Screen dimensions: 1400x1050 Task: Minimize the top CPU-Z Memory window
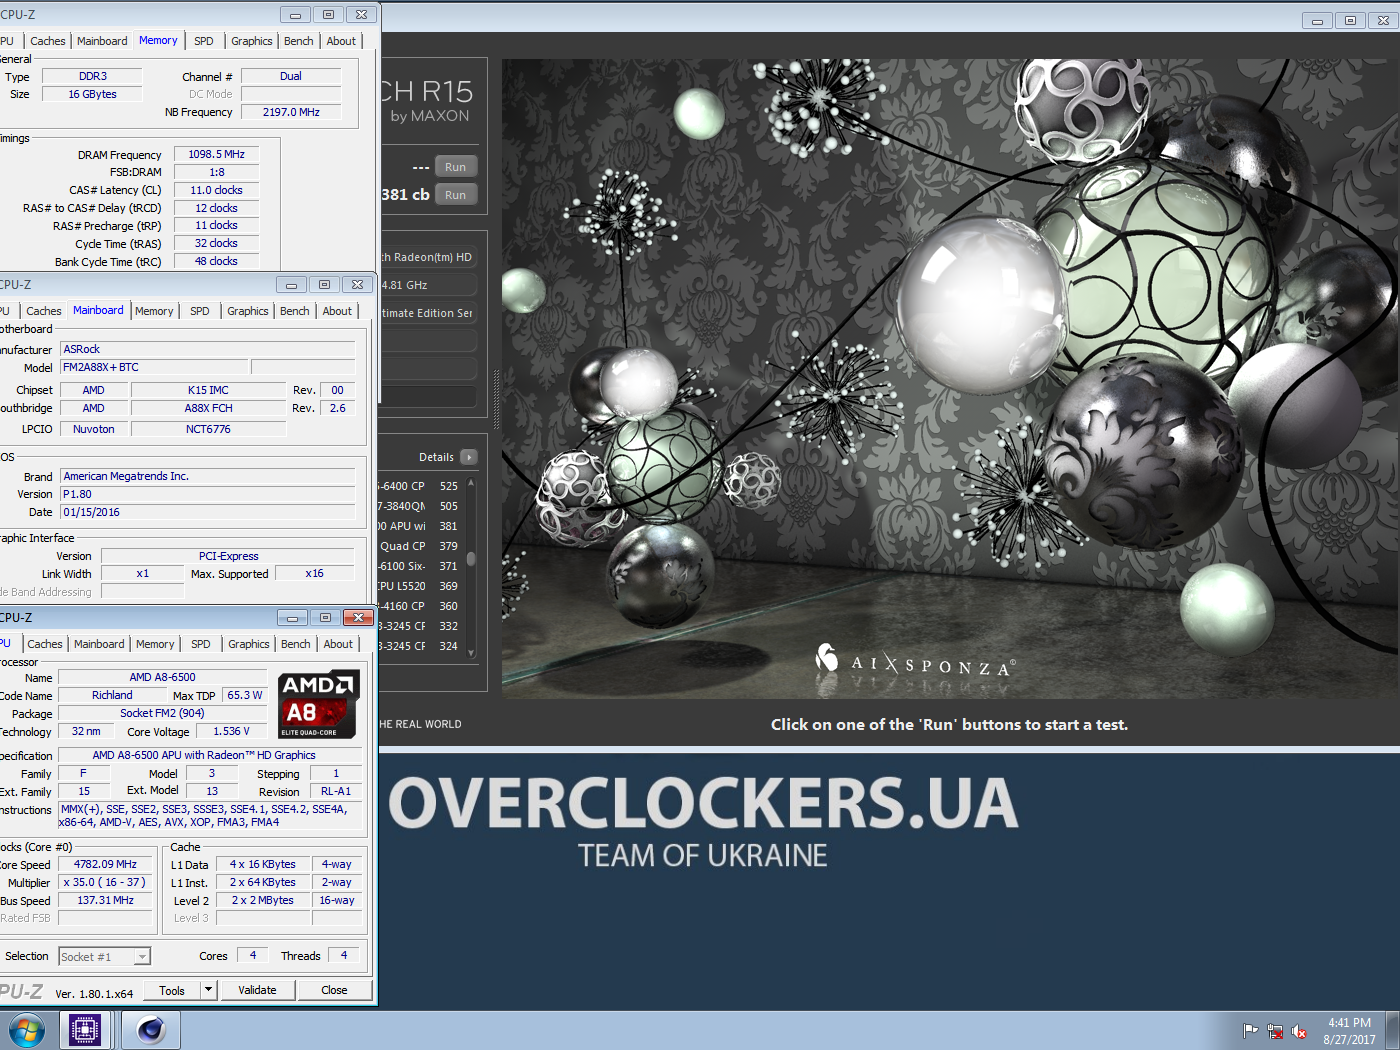(x=294, y=15)
